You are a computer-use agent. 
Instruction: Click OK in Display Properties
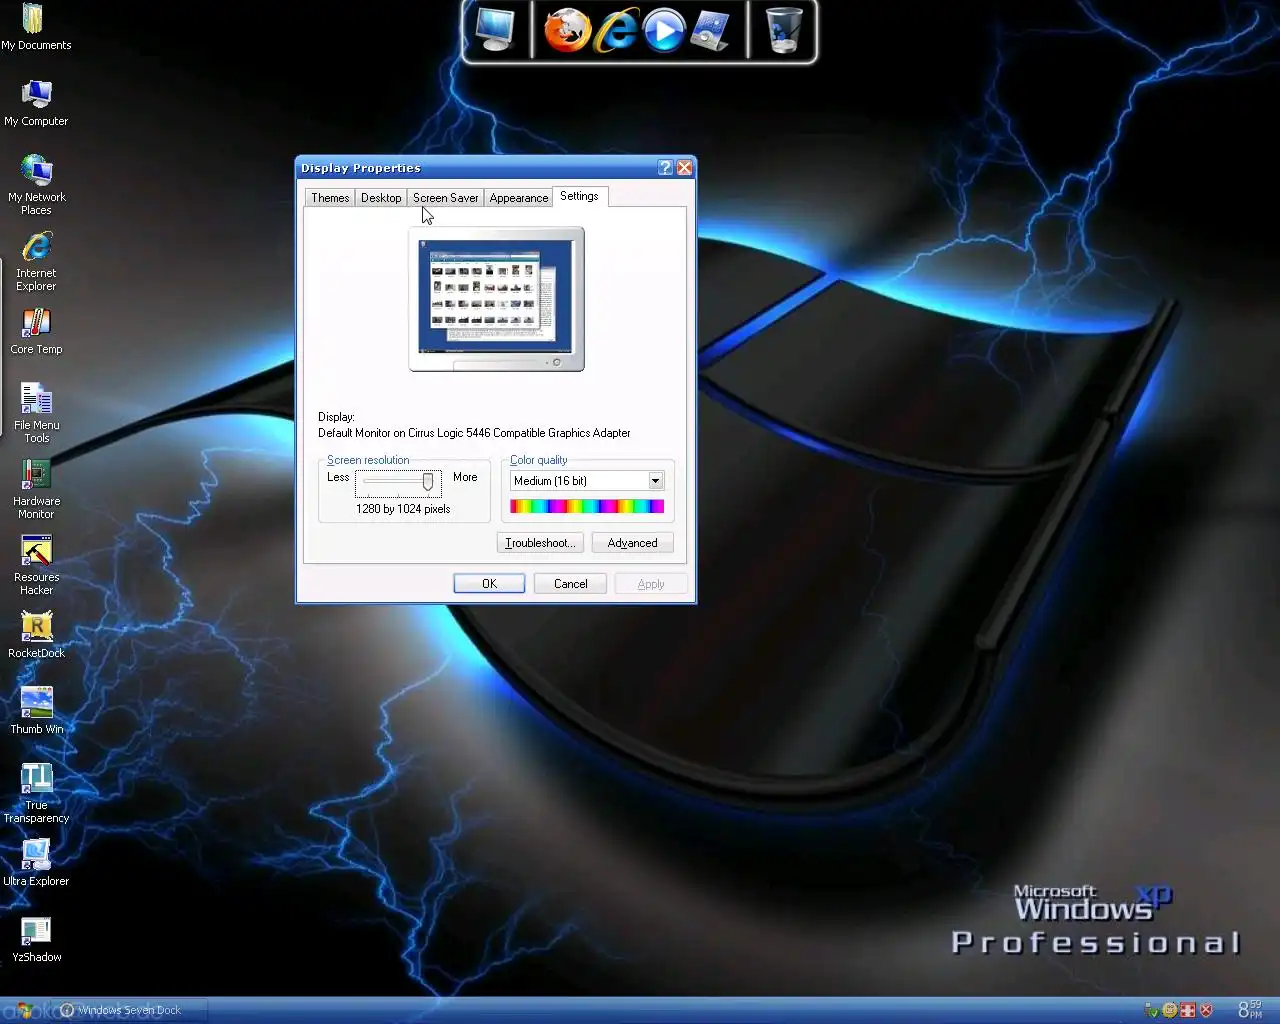pyautogui.click(x=489, y=584)
